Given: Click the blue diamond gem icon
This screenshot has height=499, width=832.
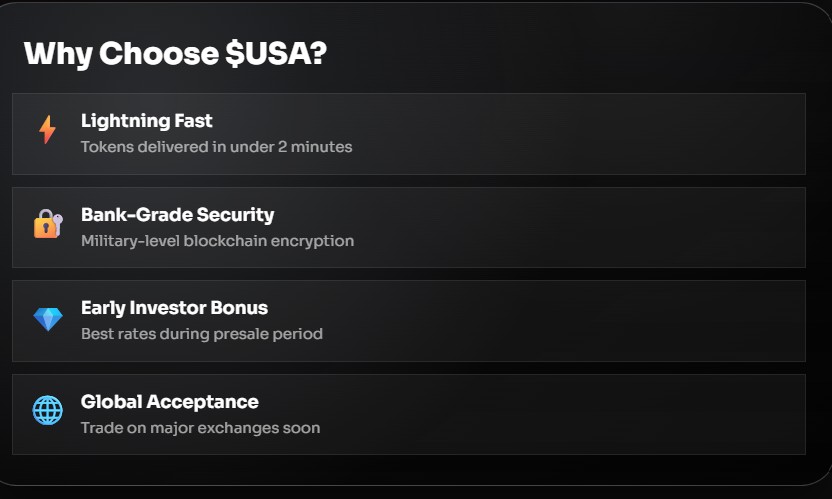Looking at the screenshot, I should point(47,319).
